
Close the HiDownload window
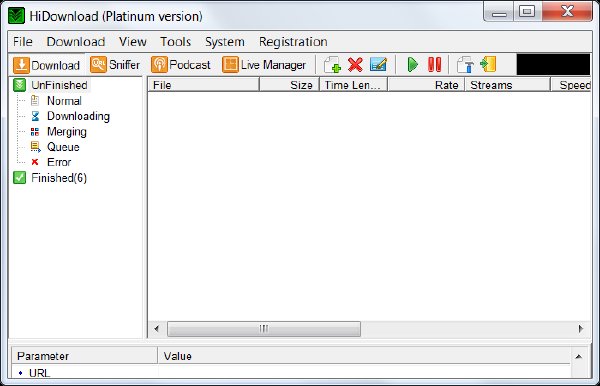click(567, 11)
